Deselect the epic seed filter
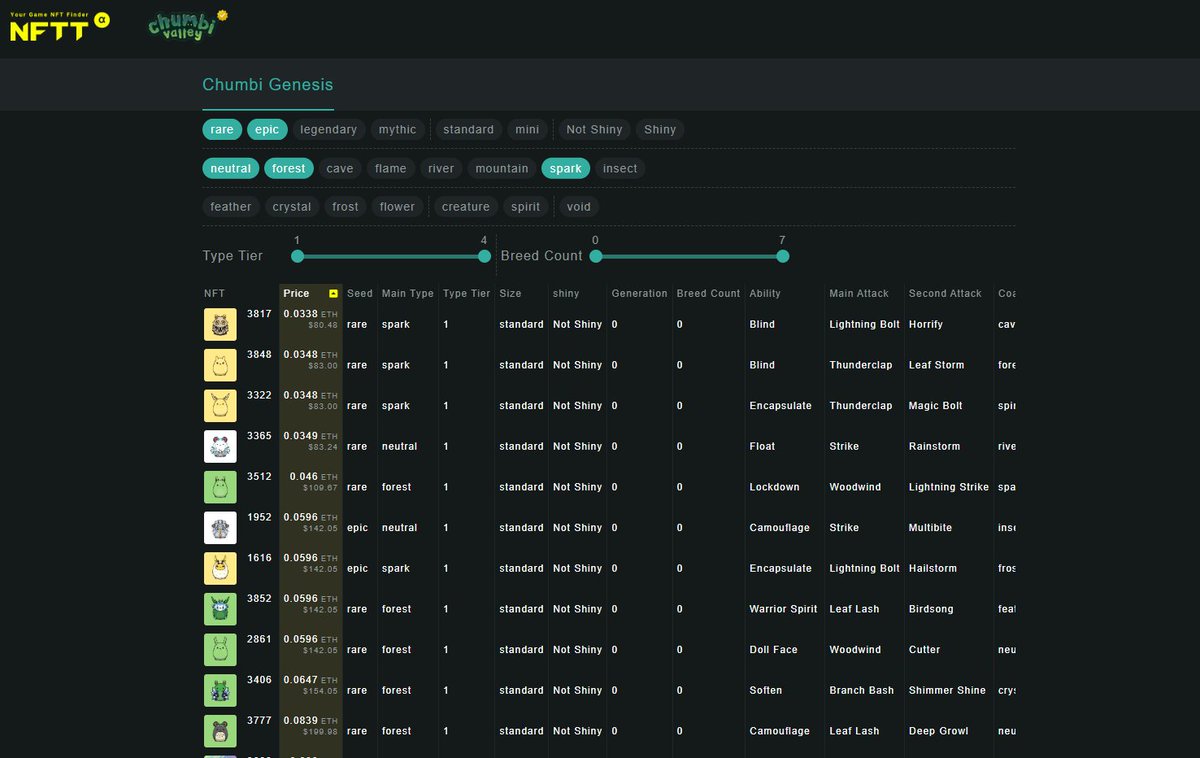Image resolution: width=1200 pixels, height=758 pixels. [x=267, y=129]
